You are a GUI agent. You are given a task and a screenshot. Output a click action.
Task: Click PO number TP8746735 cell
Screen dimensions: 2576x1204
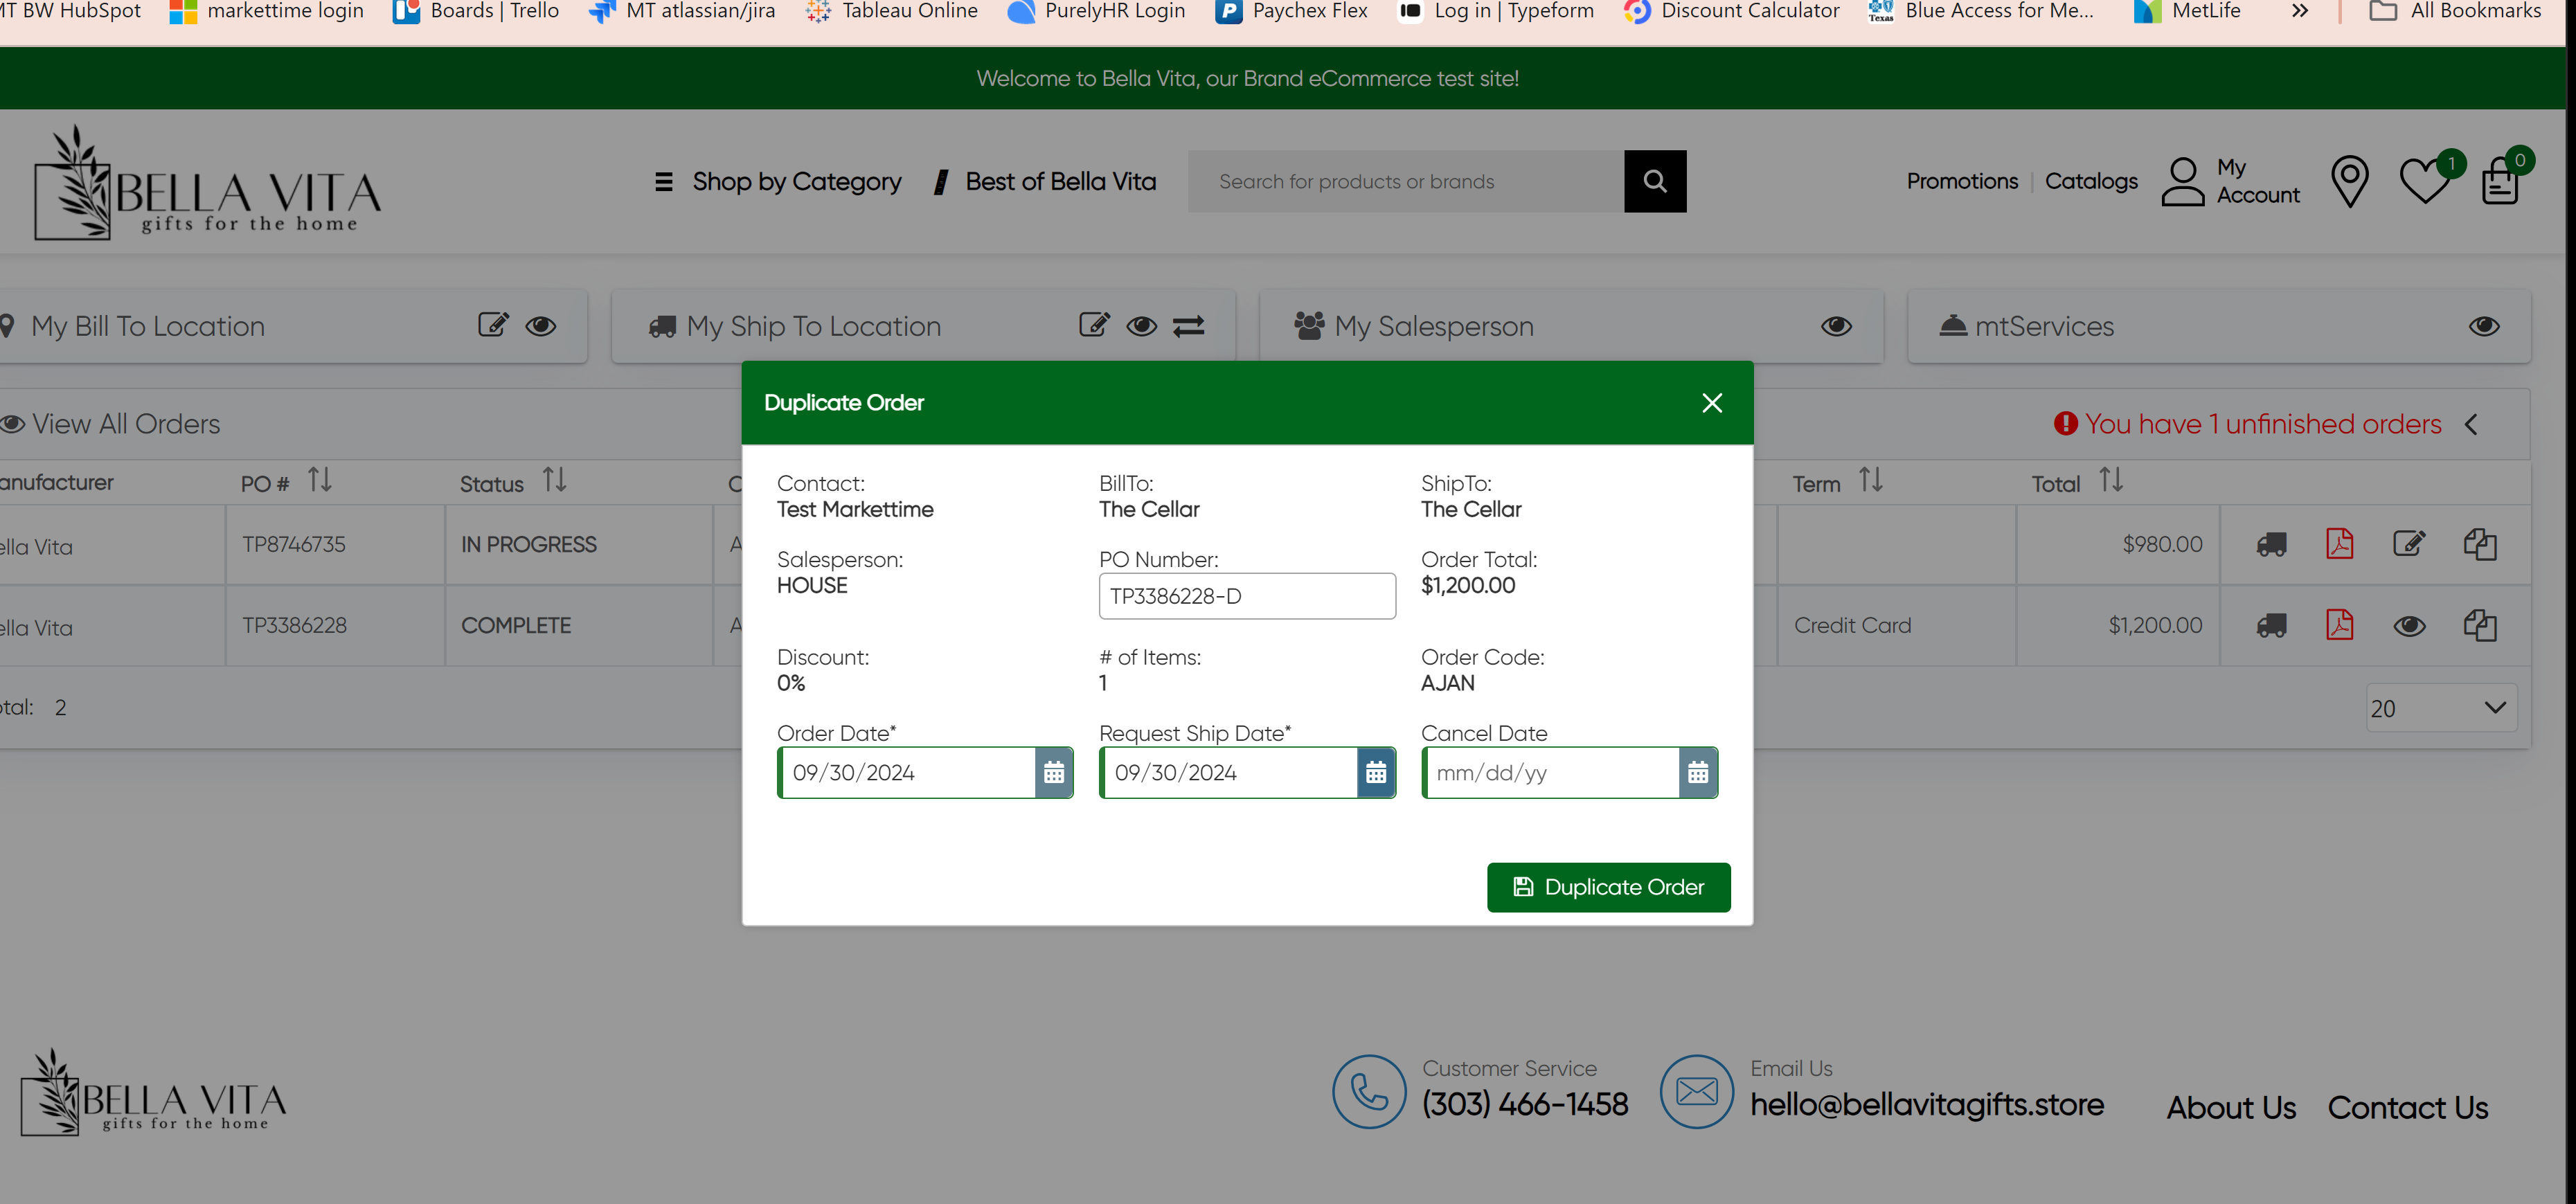tap(294, 545)
